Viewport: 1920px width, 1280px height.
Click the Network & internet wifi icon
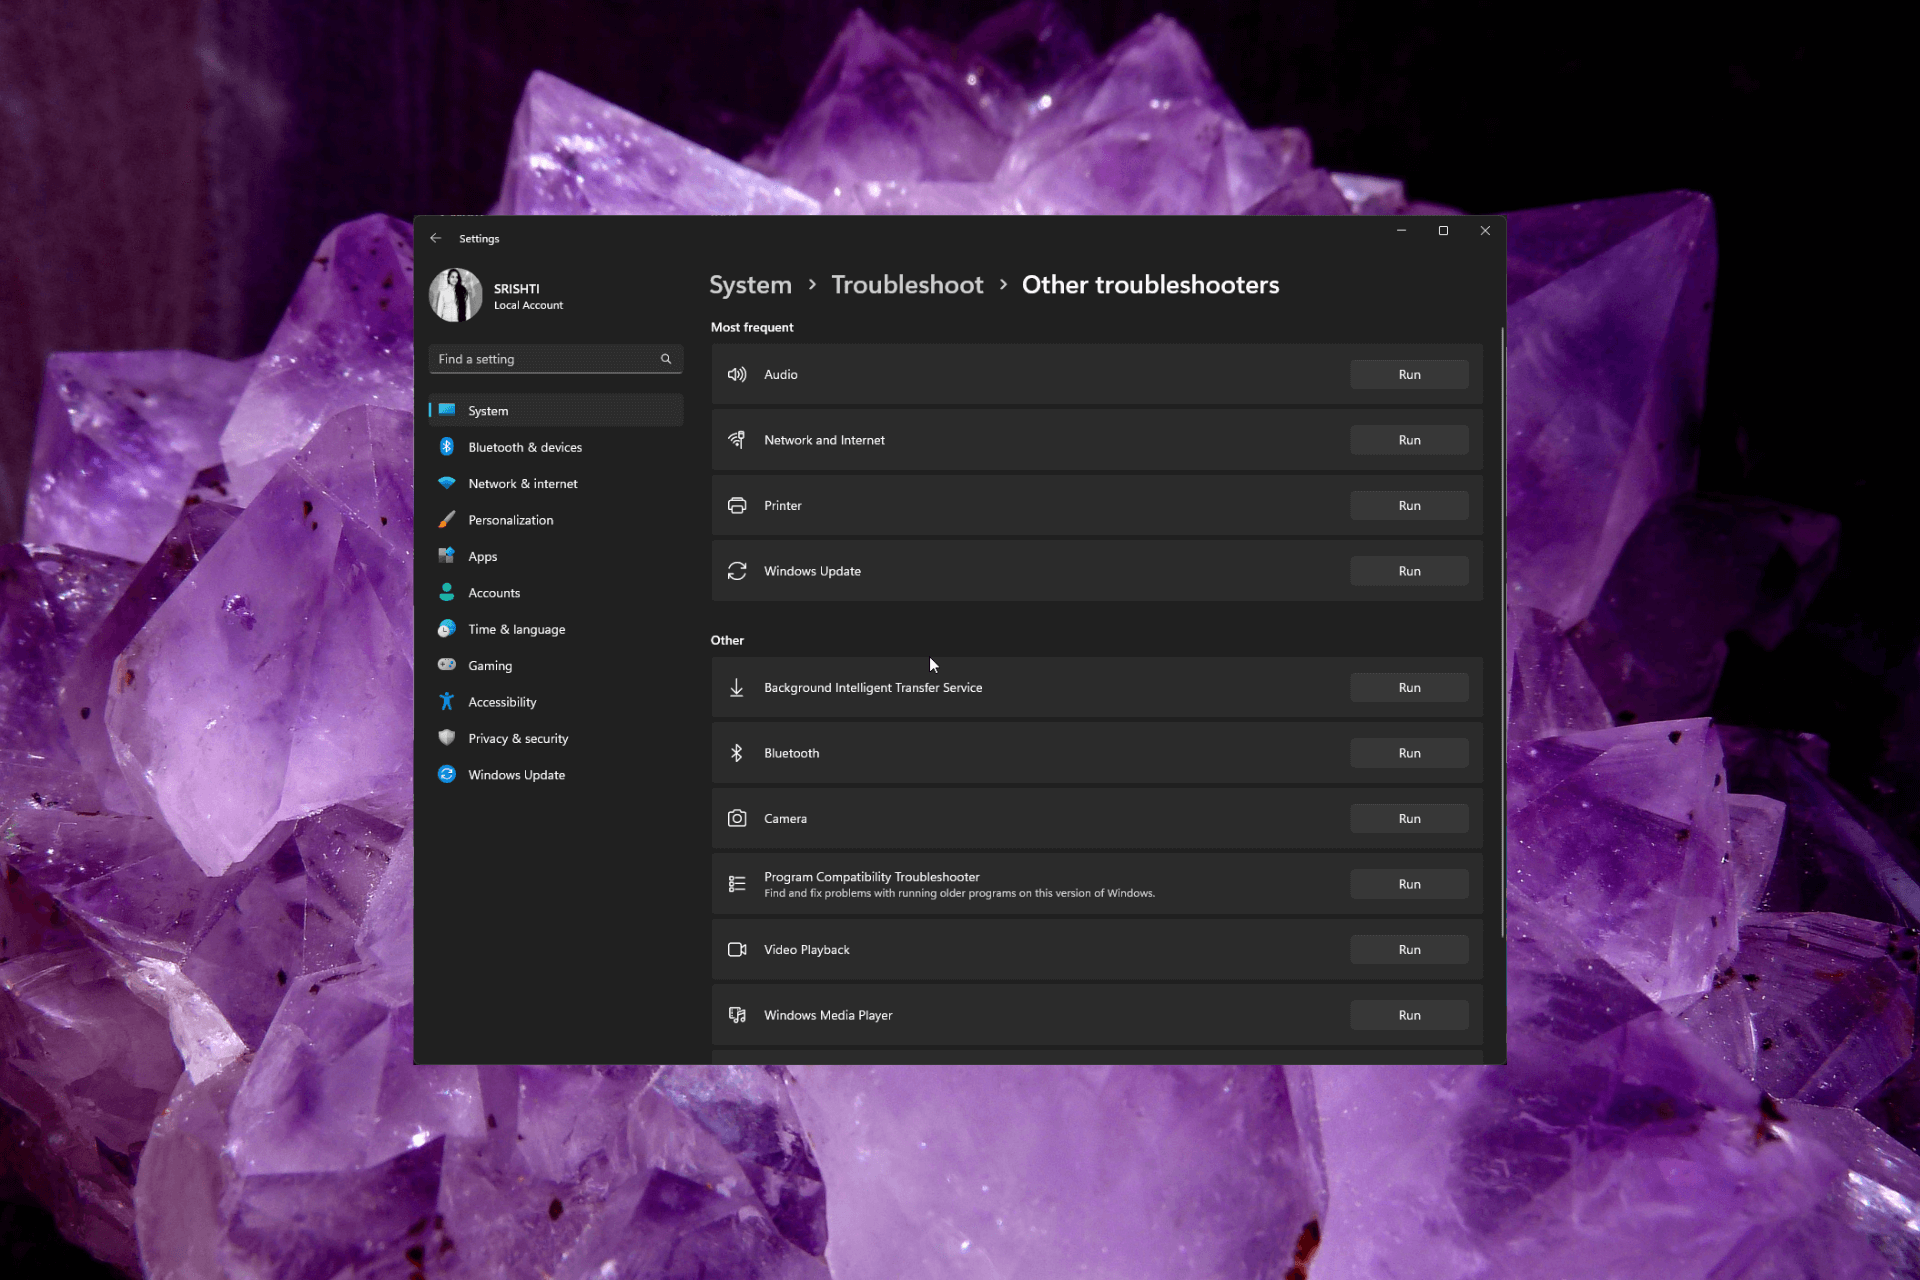point(447,483)
